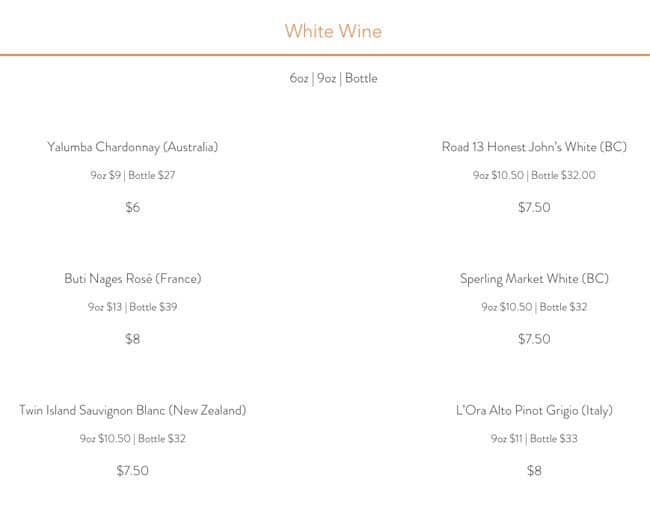
Task: Click the 6oz | 9oz | Bottle size line
Action: click(333, 78)
